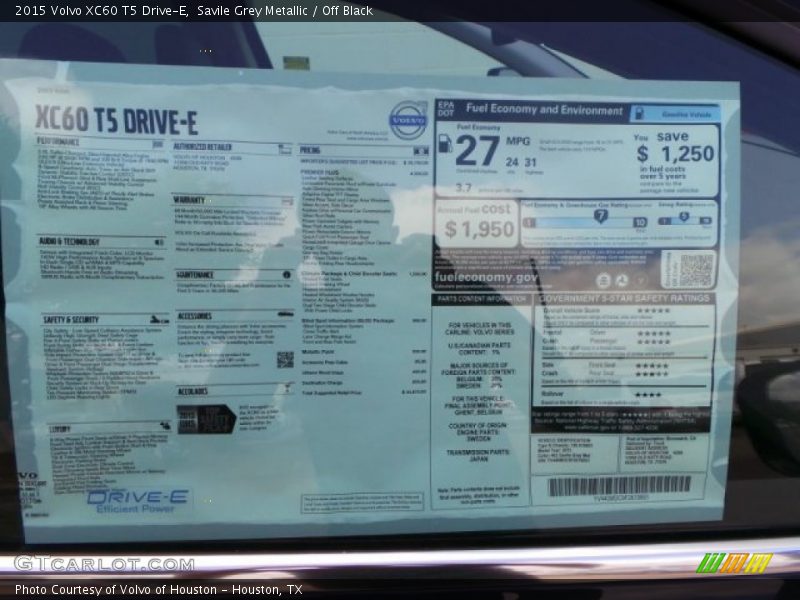This screenshot has width=800, height=600.
Task: Click the Gasoline Vehicle label
Action: tap(686, 115)
